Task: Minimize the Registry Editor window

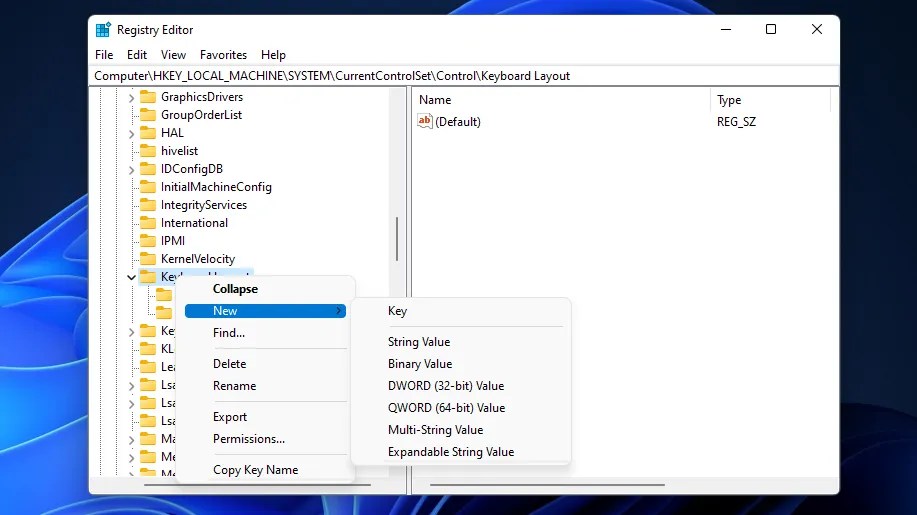Action: pos(726,29)
